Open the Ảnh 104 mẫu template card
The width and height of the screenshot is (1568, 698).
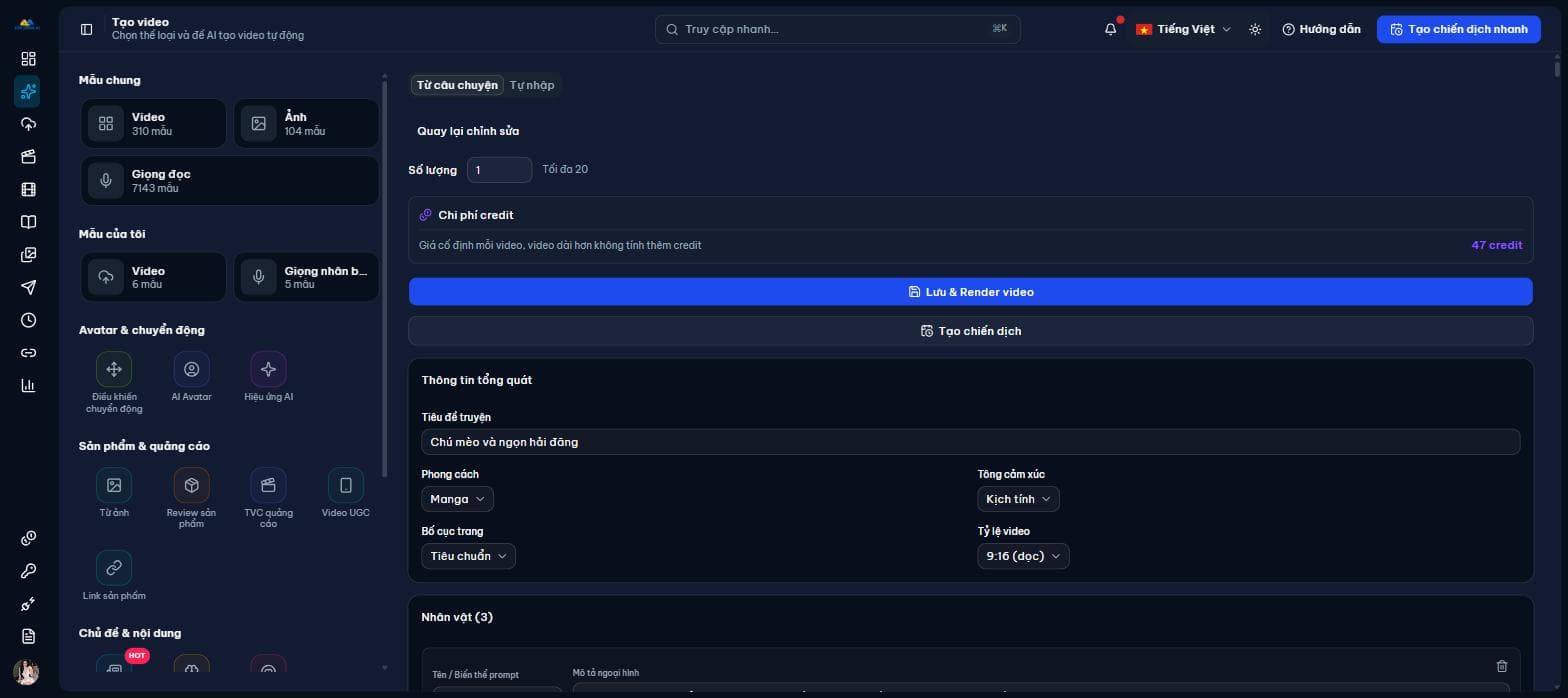pyautogui.click(x=306, y=123)
